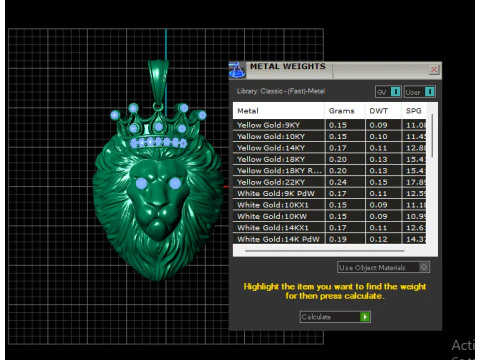The width and height of the screenshot is (480, 360).
Task: Select the White Gold:14K PdW row
Action: [x=329, y=239]
